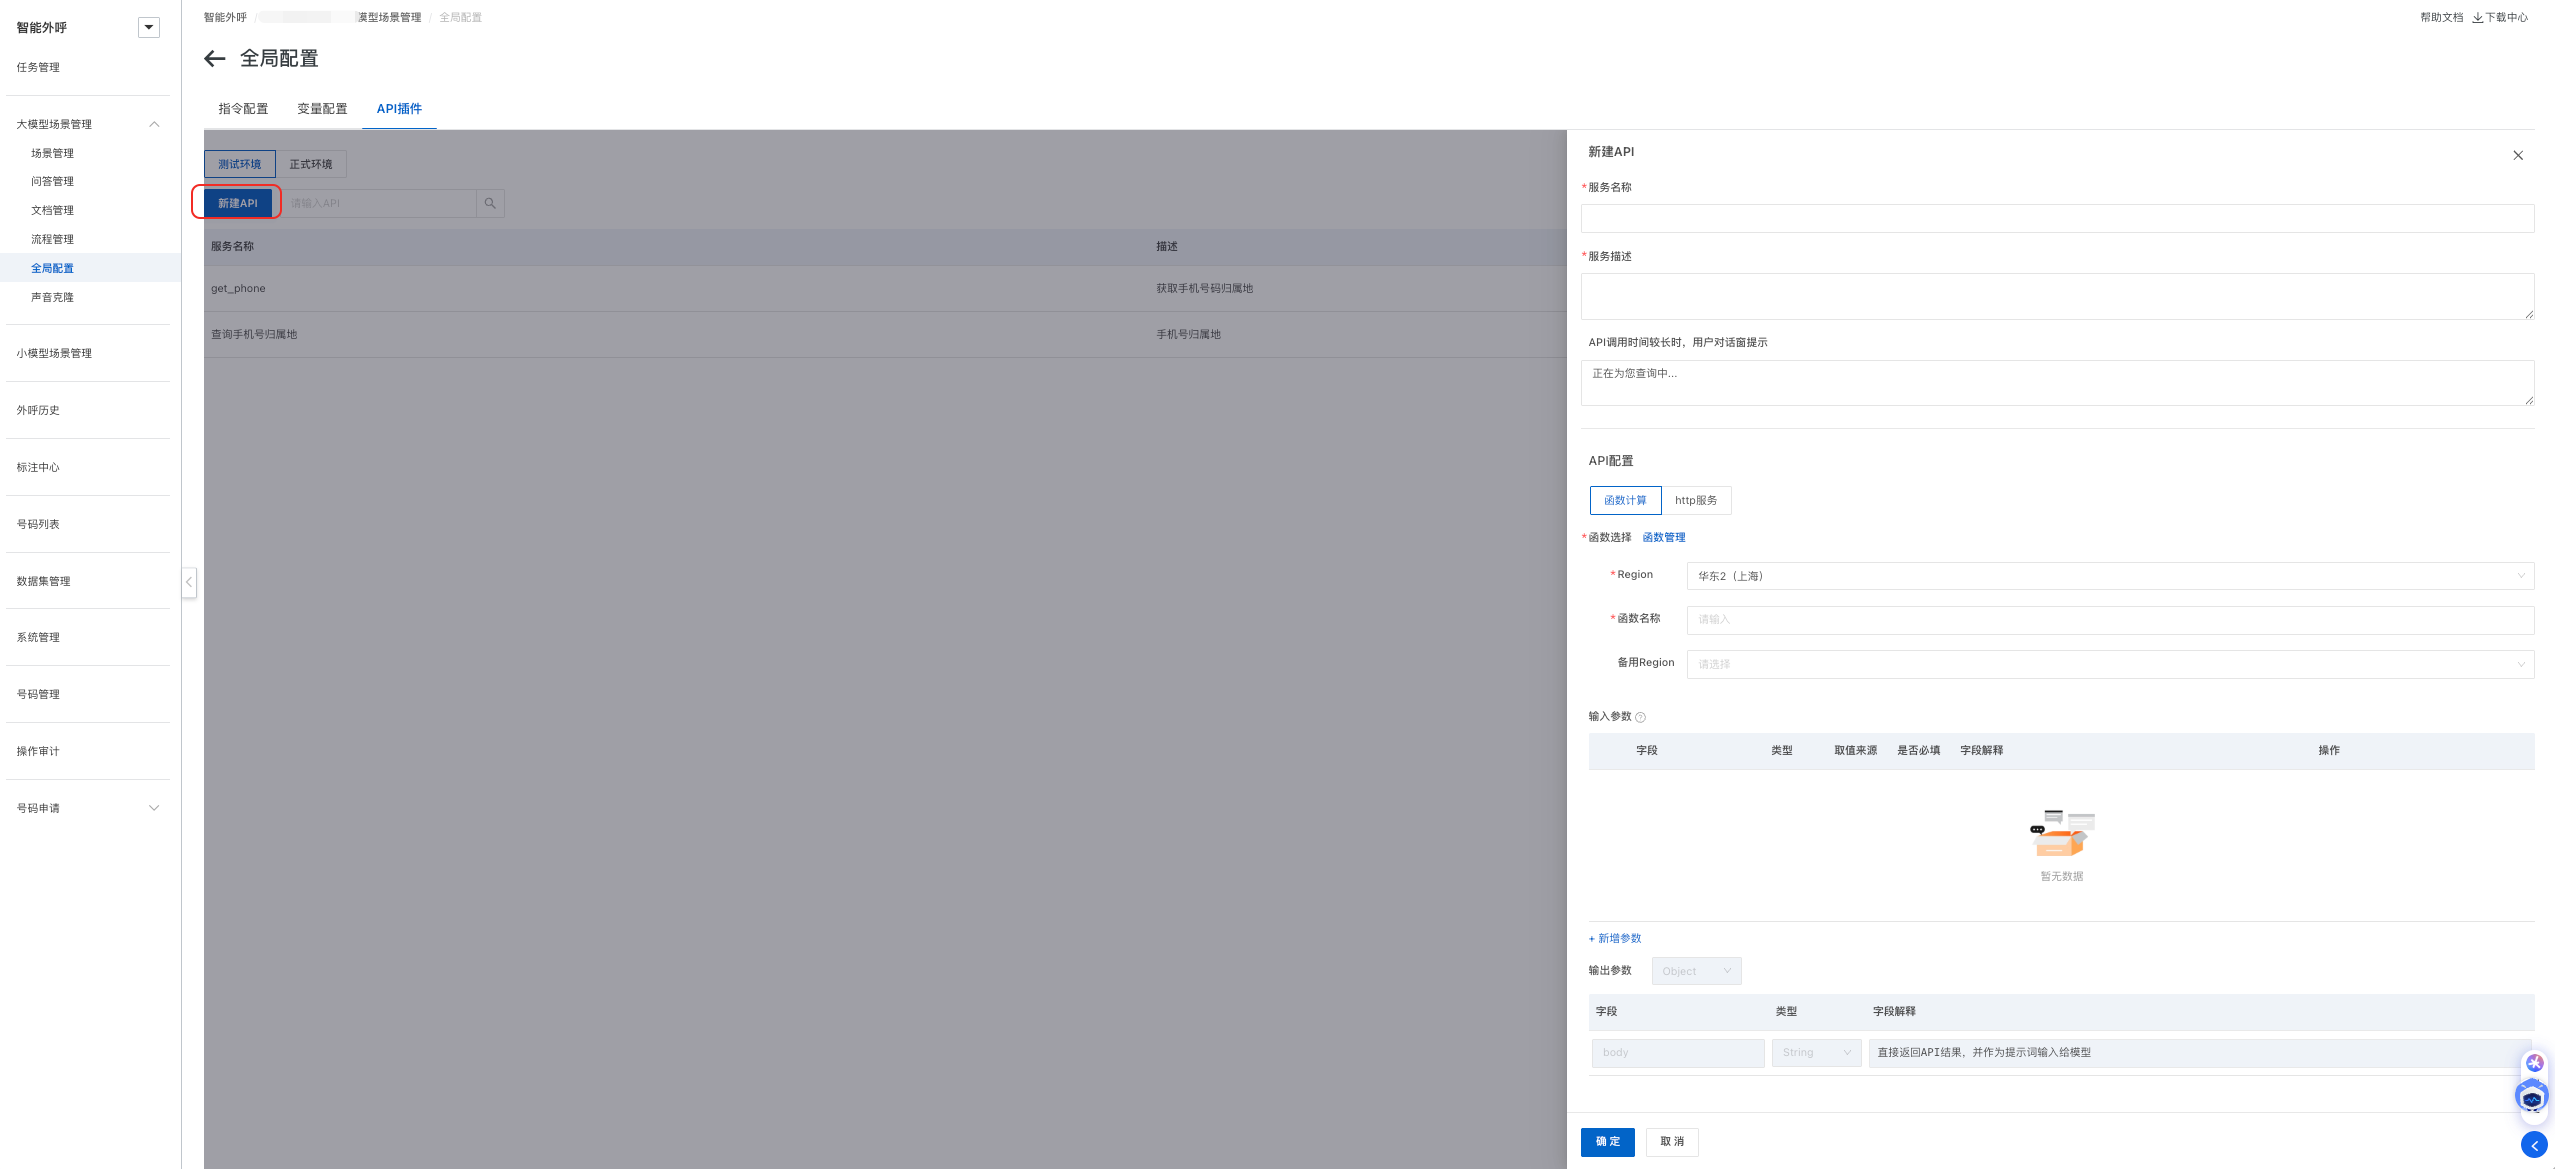Click the blue floating arrow button
This screenshot has width=2555, height=1169.
coord(2534,1145)
